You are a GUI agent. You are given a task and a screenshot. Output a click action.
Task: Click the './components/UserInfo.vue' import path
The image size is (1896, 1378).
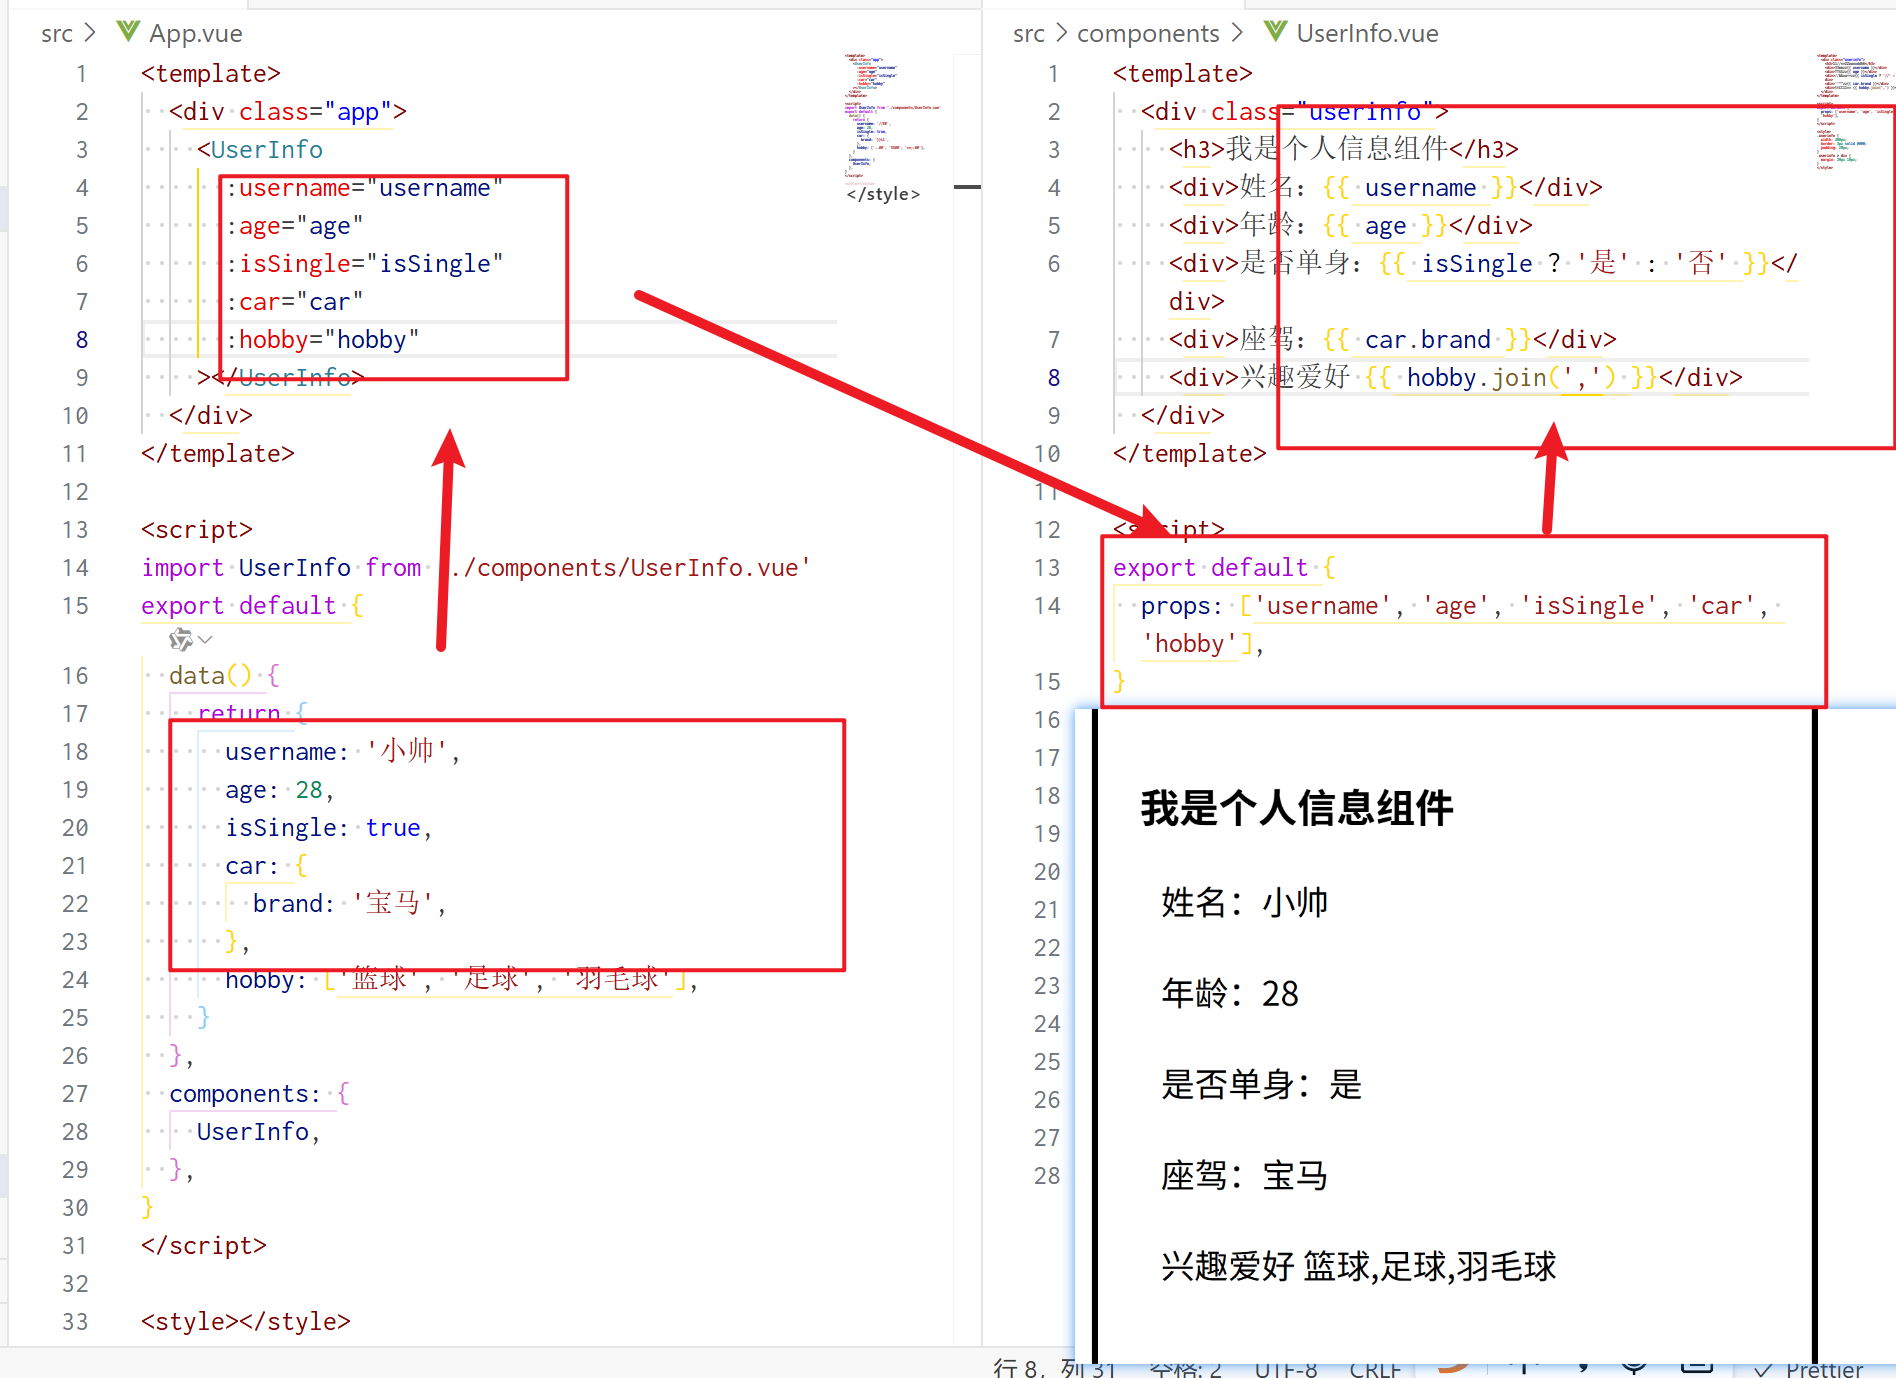point(630,568)
